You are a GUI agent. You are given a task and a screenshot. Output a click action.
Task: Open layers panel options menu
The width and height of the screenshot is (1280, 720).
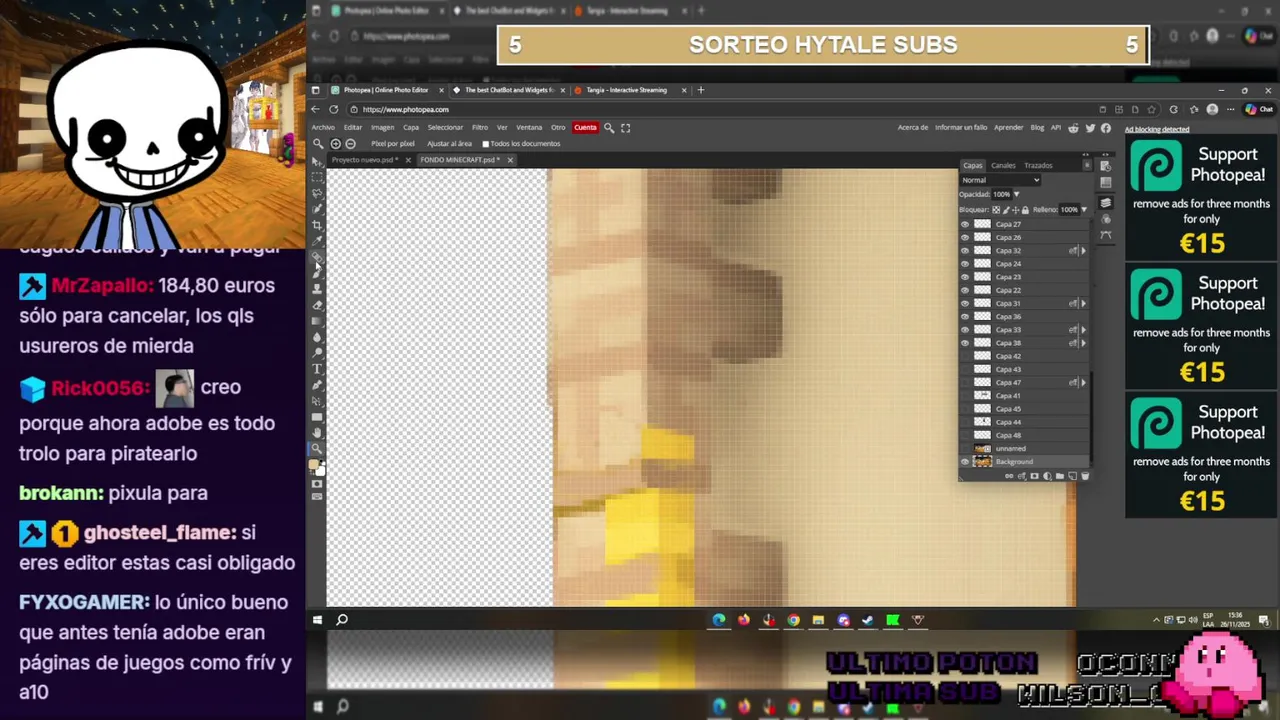(x=1087, y=164)
